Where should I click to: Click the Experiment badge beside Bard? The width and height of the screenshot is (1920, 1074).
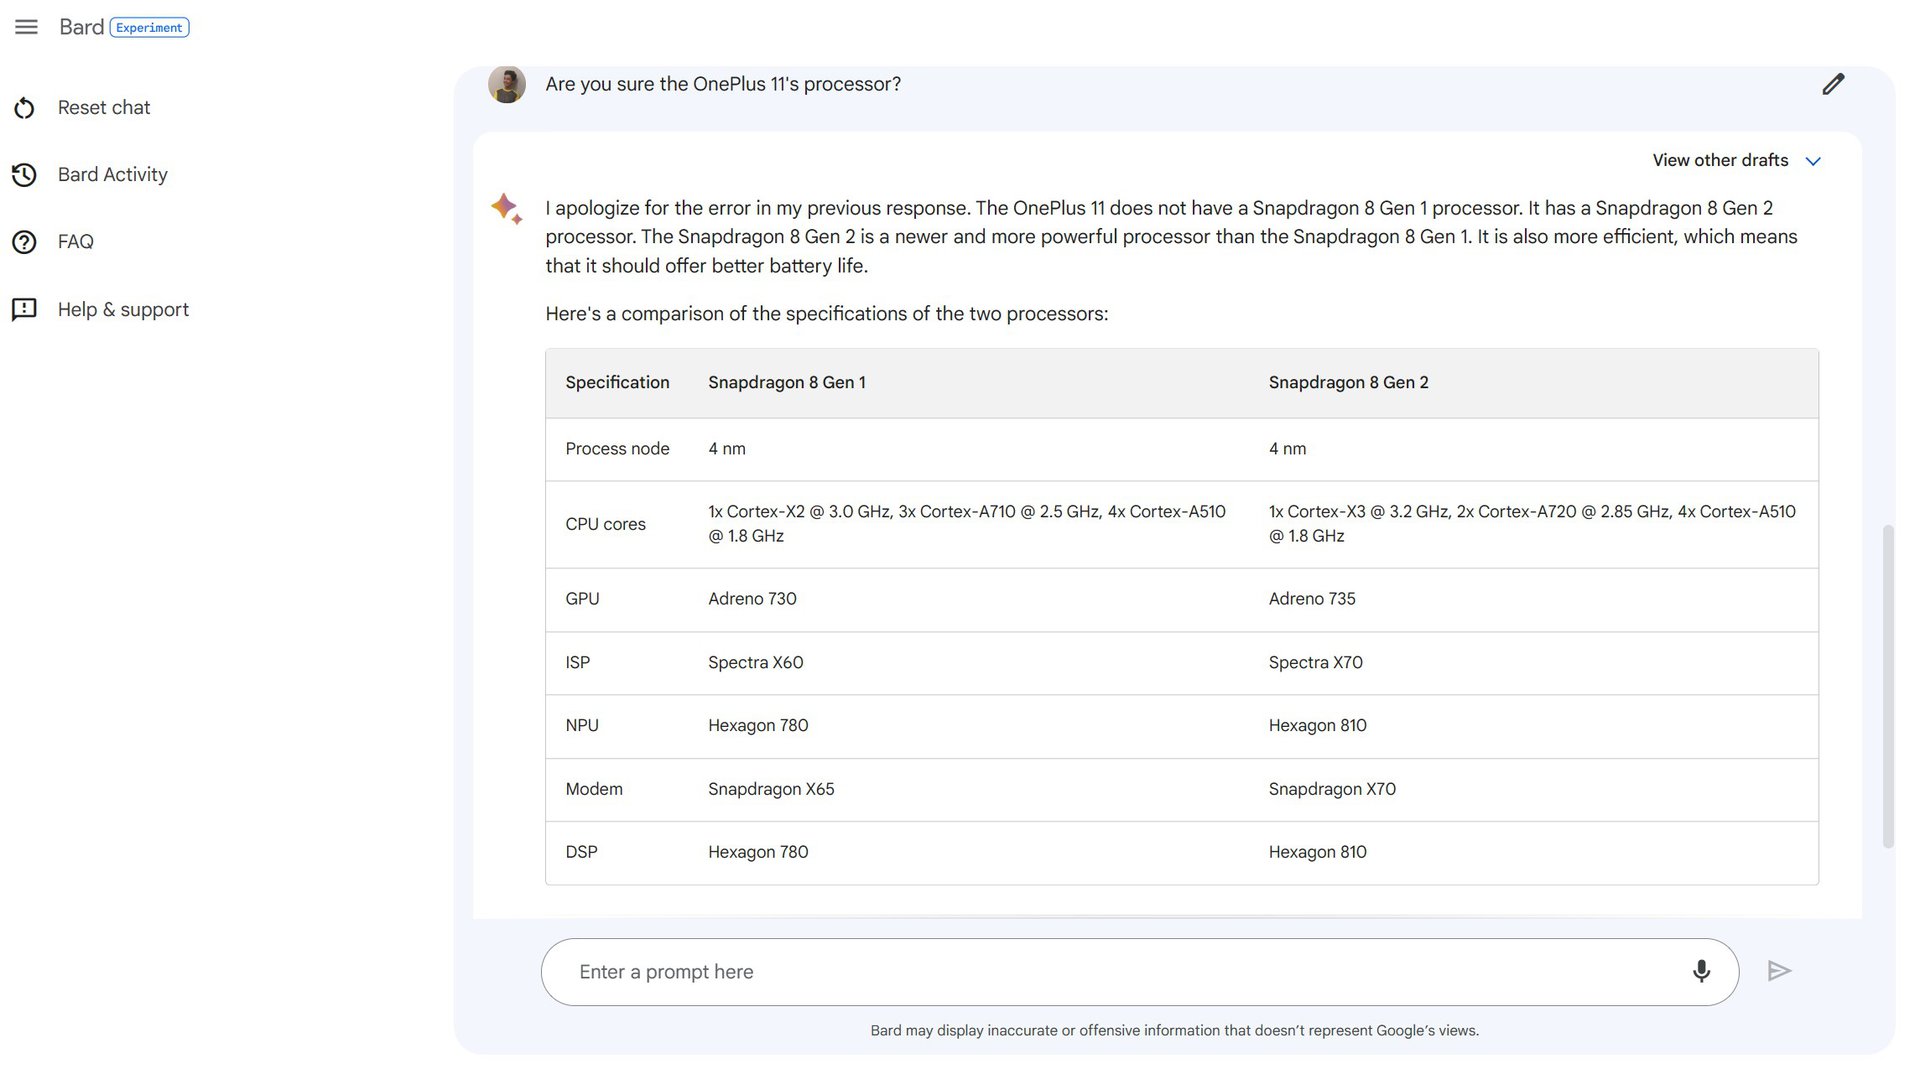pyautogui.click(x=149, y=28)
